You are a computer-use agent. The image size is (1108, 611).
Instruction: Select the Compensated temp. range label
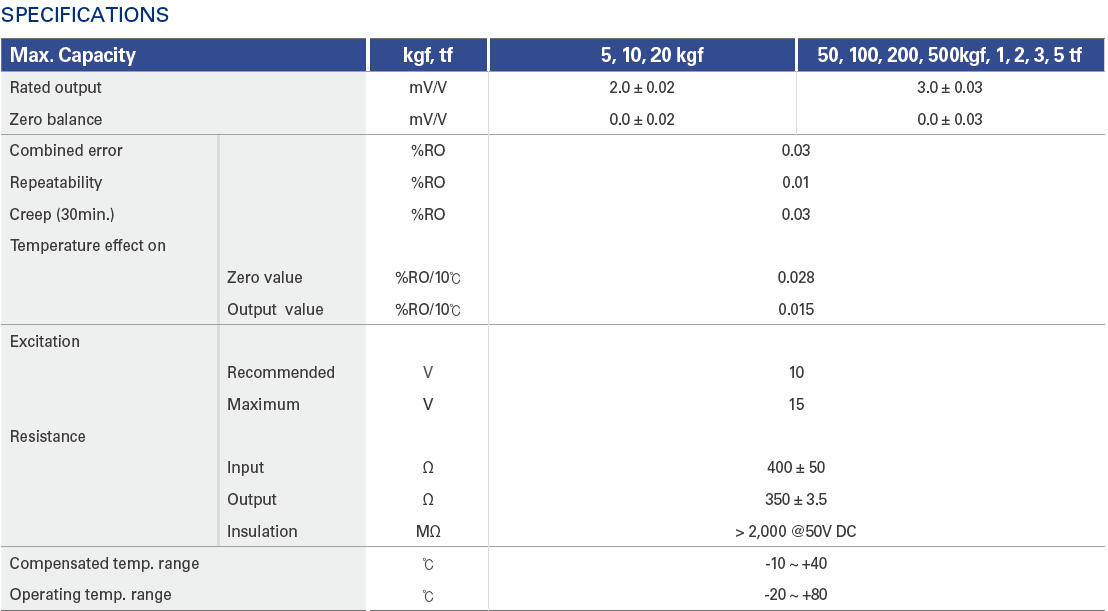pyautogui.click(x=104, y=564)
